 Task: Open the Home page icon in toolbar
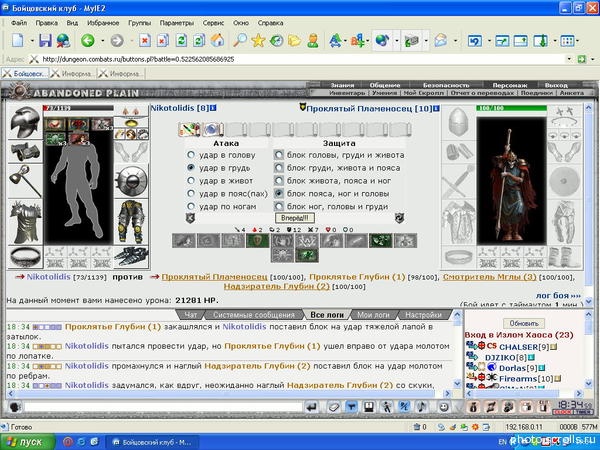click(217, 40)
